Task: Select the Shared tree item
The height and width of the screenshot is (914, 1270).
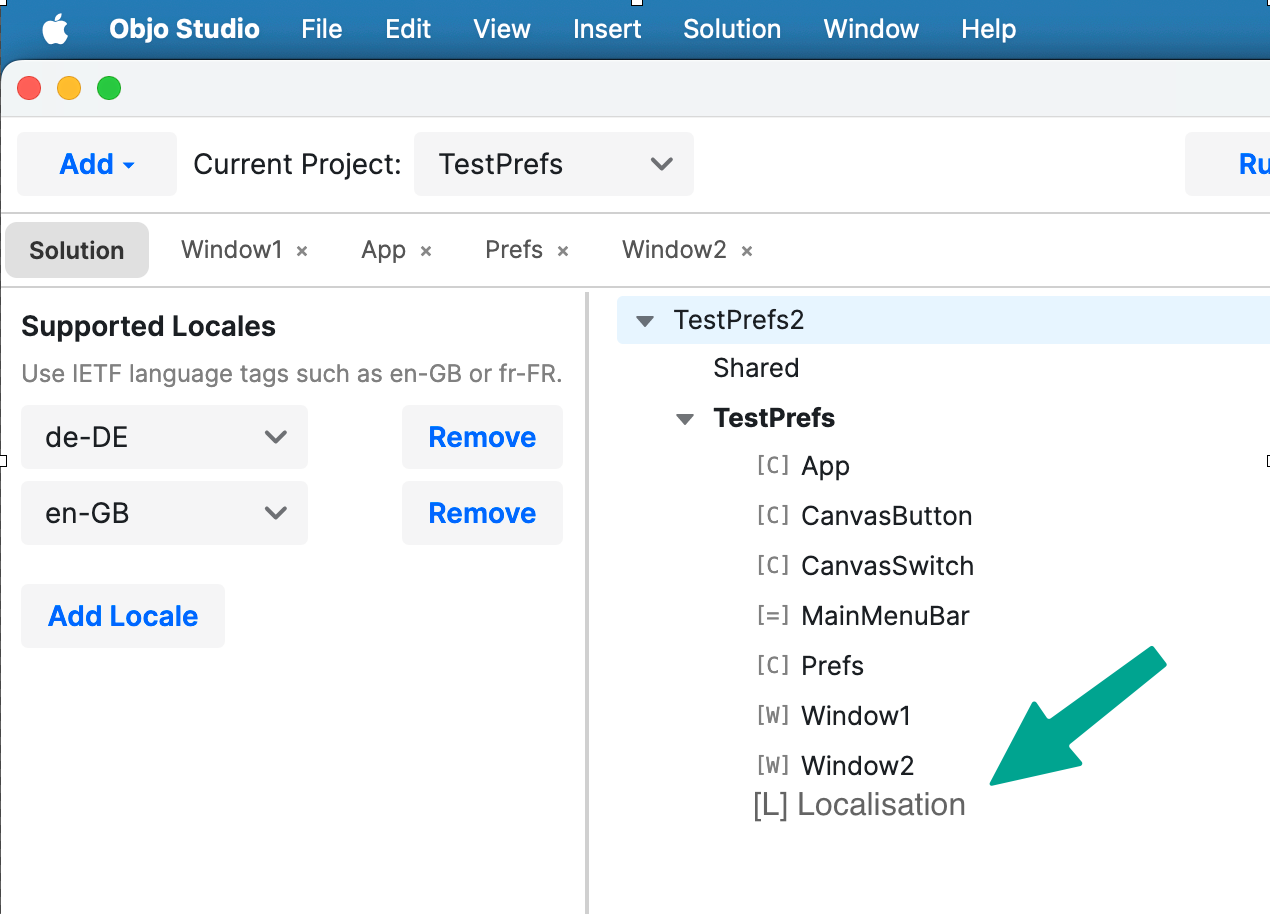Action: pyautogui.click(x=756, y=368)
